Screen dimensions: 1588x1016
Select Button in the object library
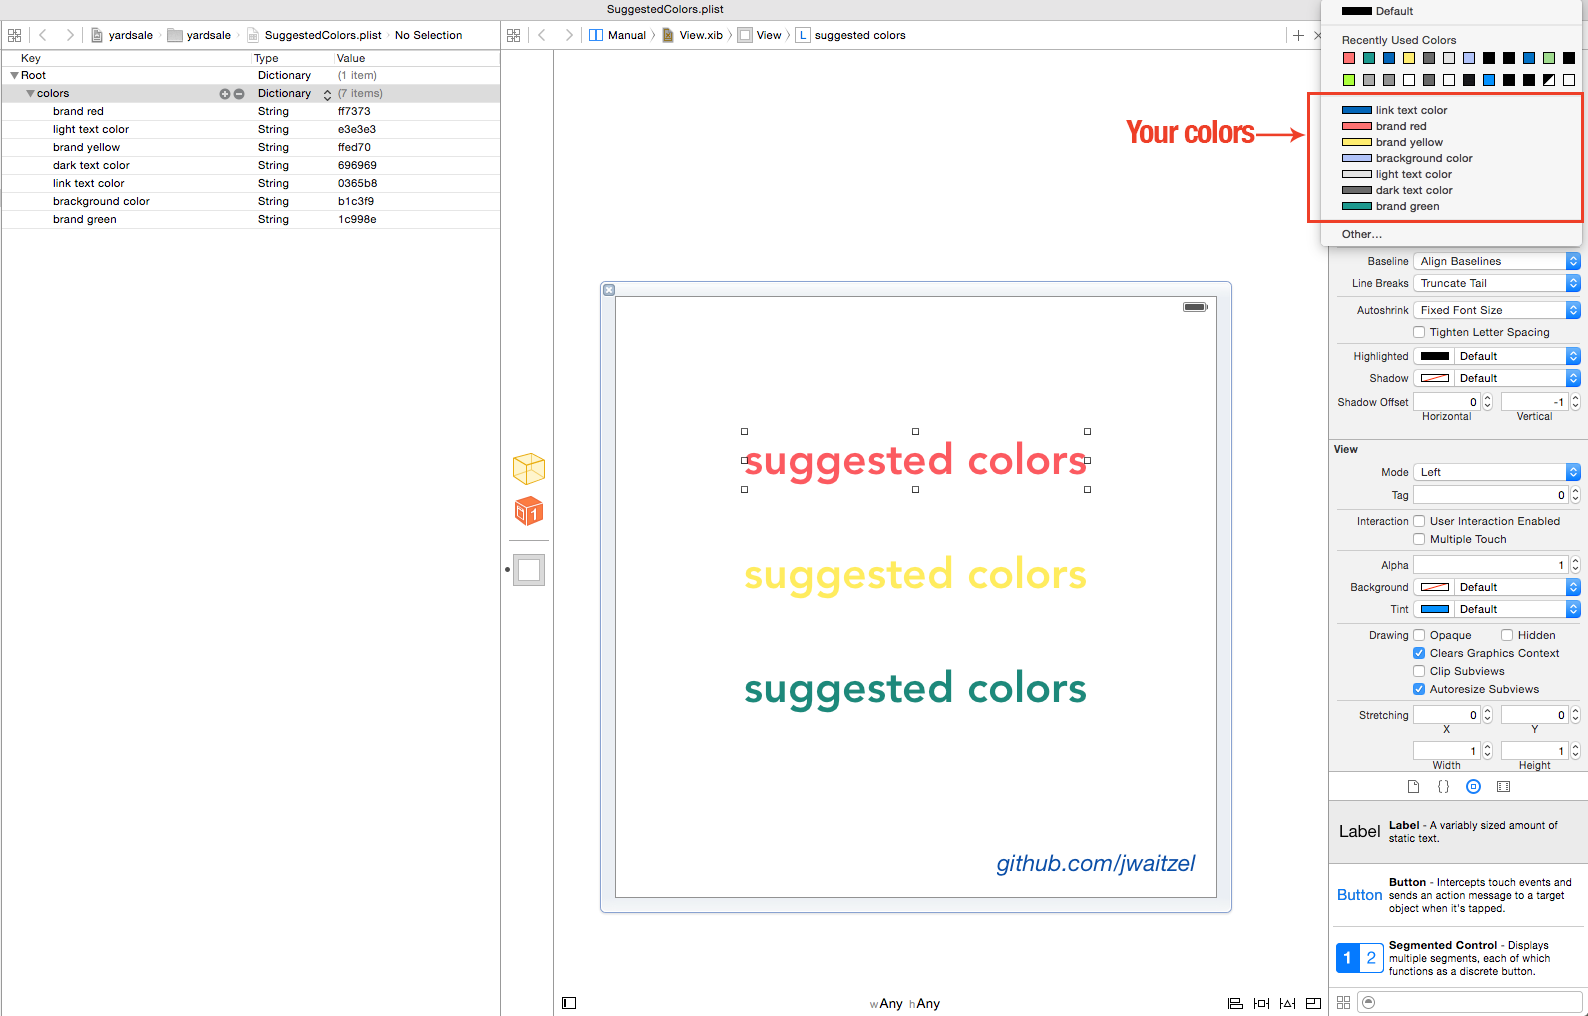coord(1458,895)
